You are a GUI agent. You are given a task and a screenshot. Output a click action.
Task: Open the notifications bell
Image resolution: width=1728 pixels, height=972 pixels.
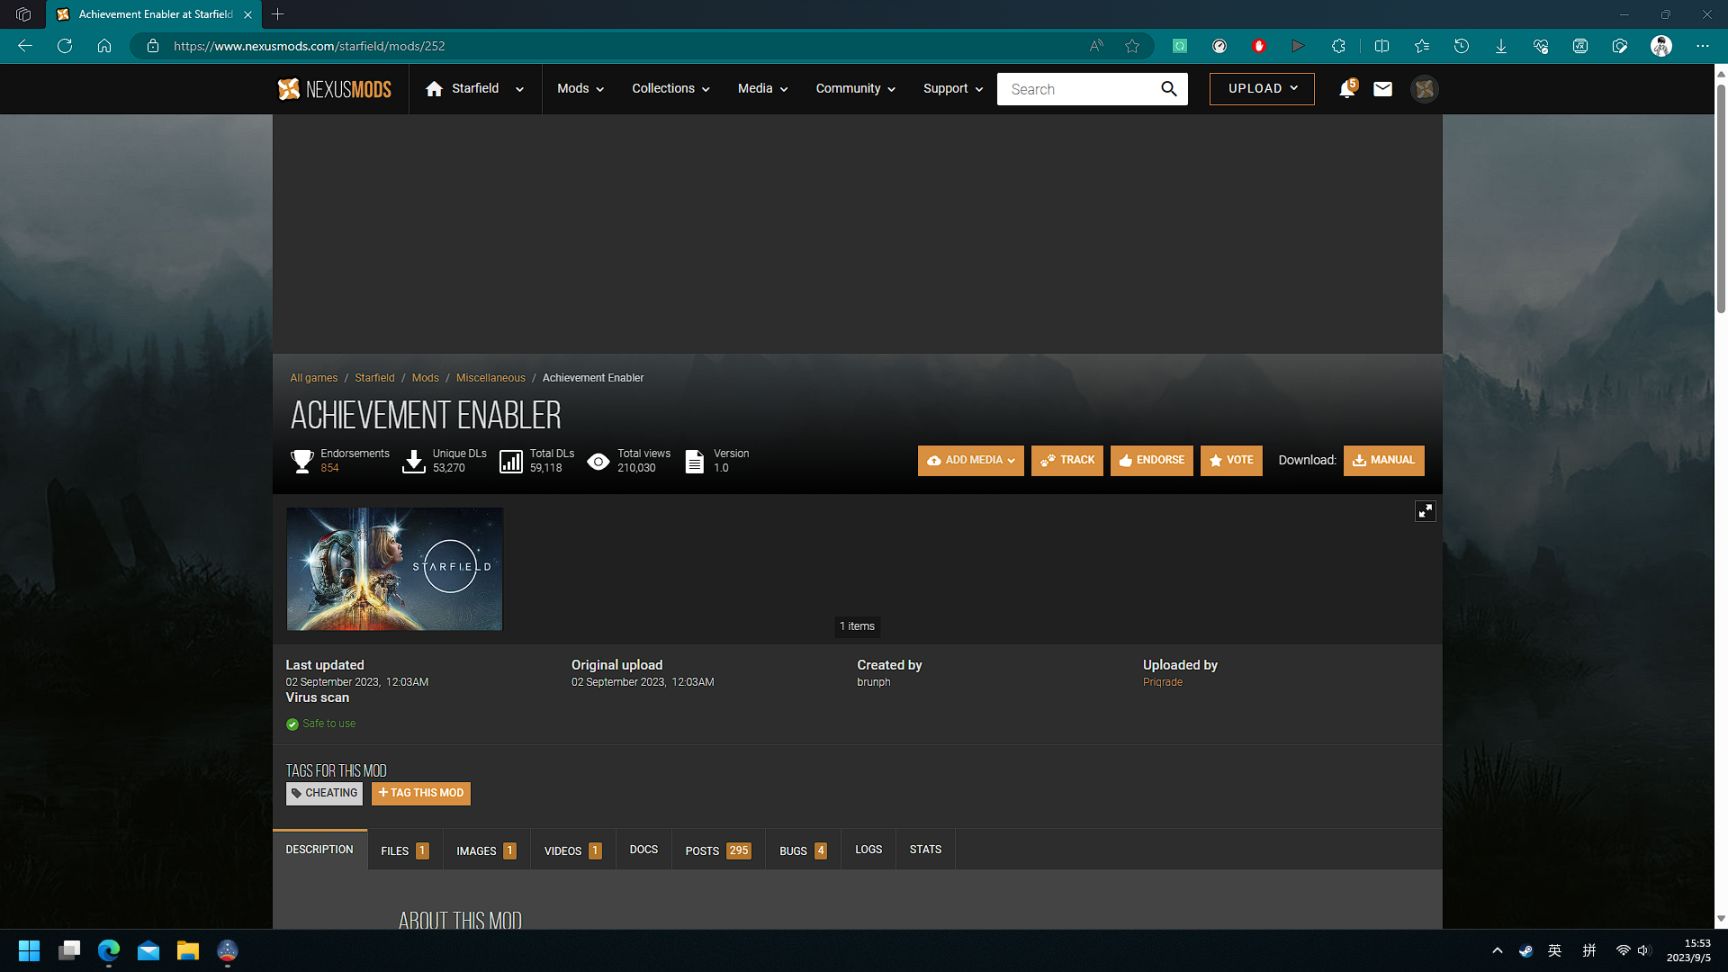tap(1347, 89)
